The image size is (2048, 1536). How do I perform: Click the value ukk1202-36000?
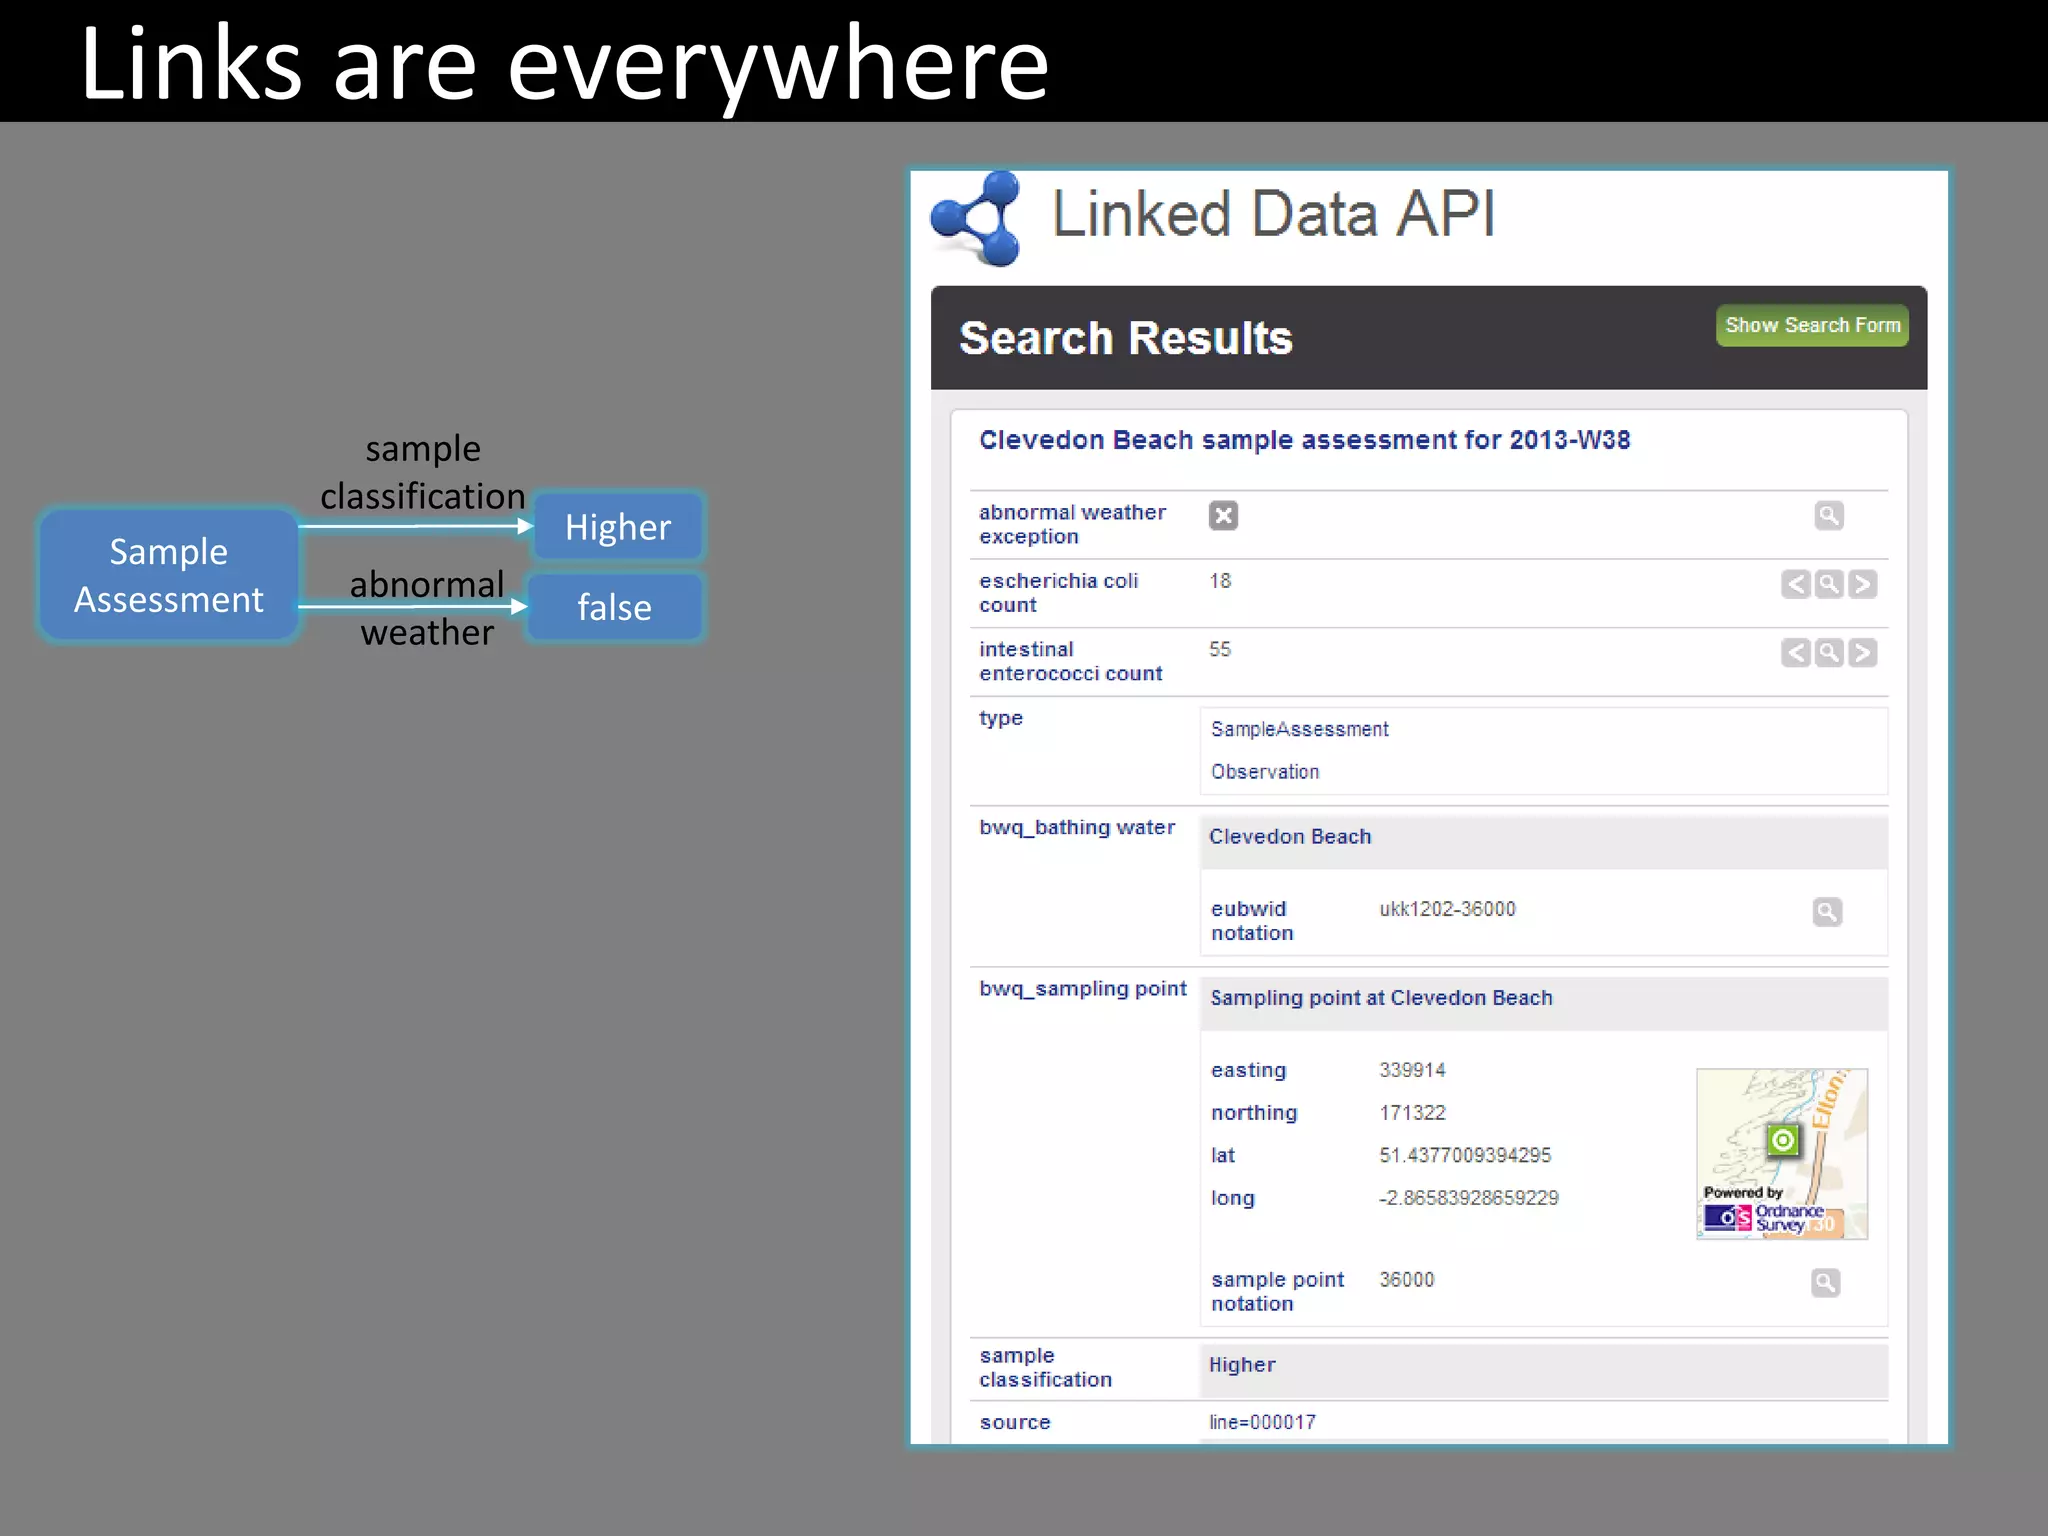coord(1447,909)
